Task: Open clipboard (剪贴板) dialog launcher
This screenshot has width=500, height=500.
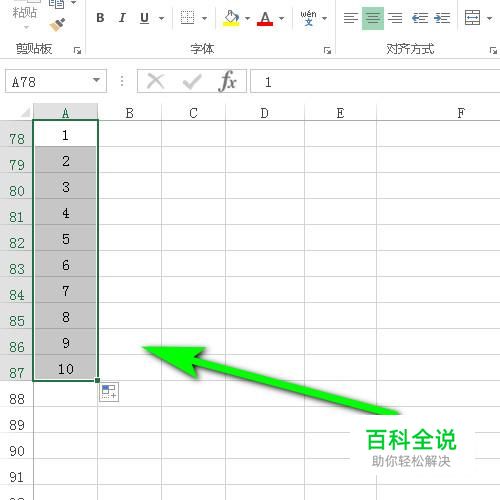Action: (77, 50)
